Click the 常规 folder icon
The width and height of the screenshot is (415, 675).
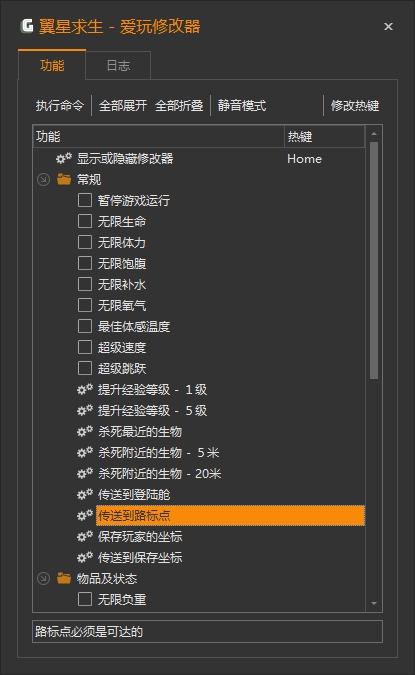64,179
